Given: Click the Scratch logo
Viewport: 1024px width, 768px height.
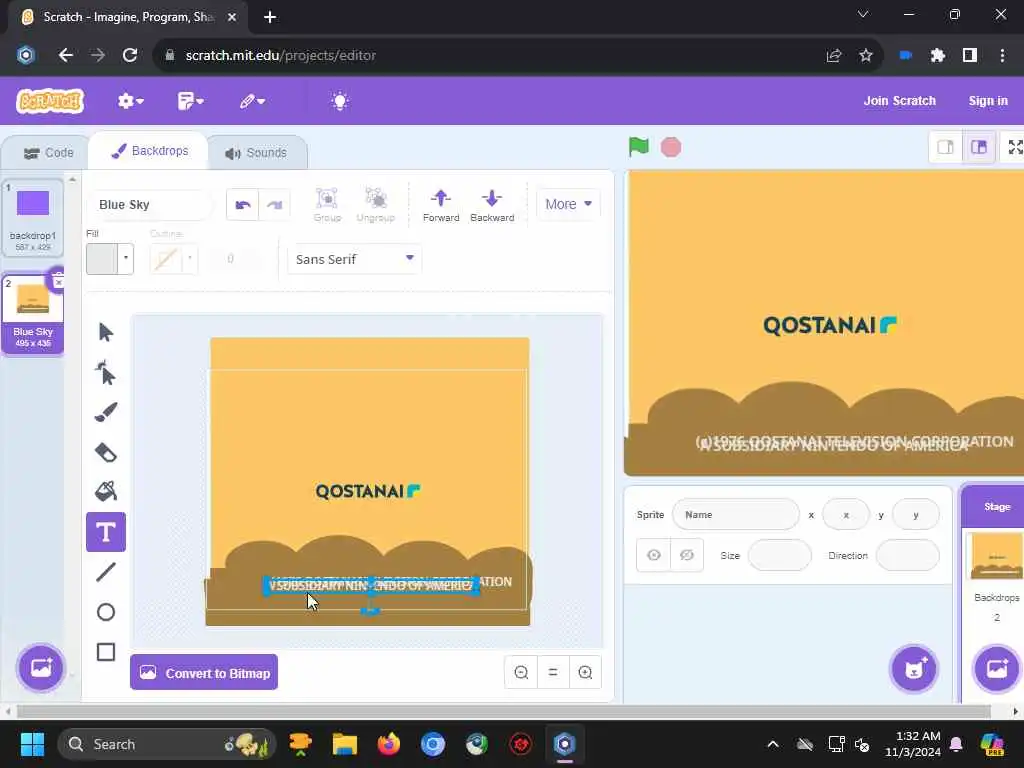Looking at the screenshot, I should [x=50, y=101].
